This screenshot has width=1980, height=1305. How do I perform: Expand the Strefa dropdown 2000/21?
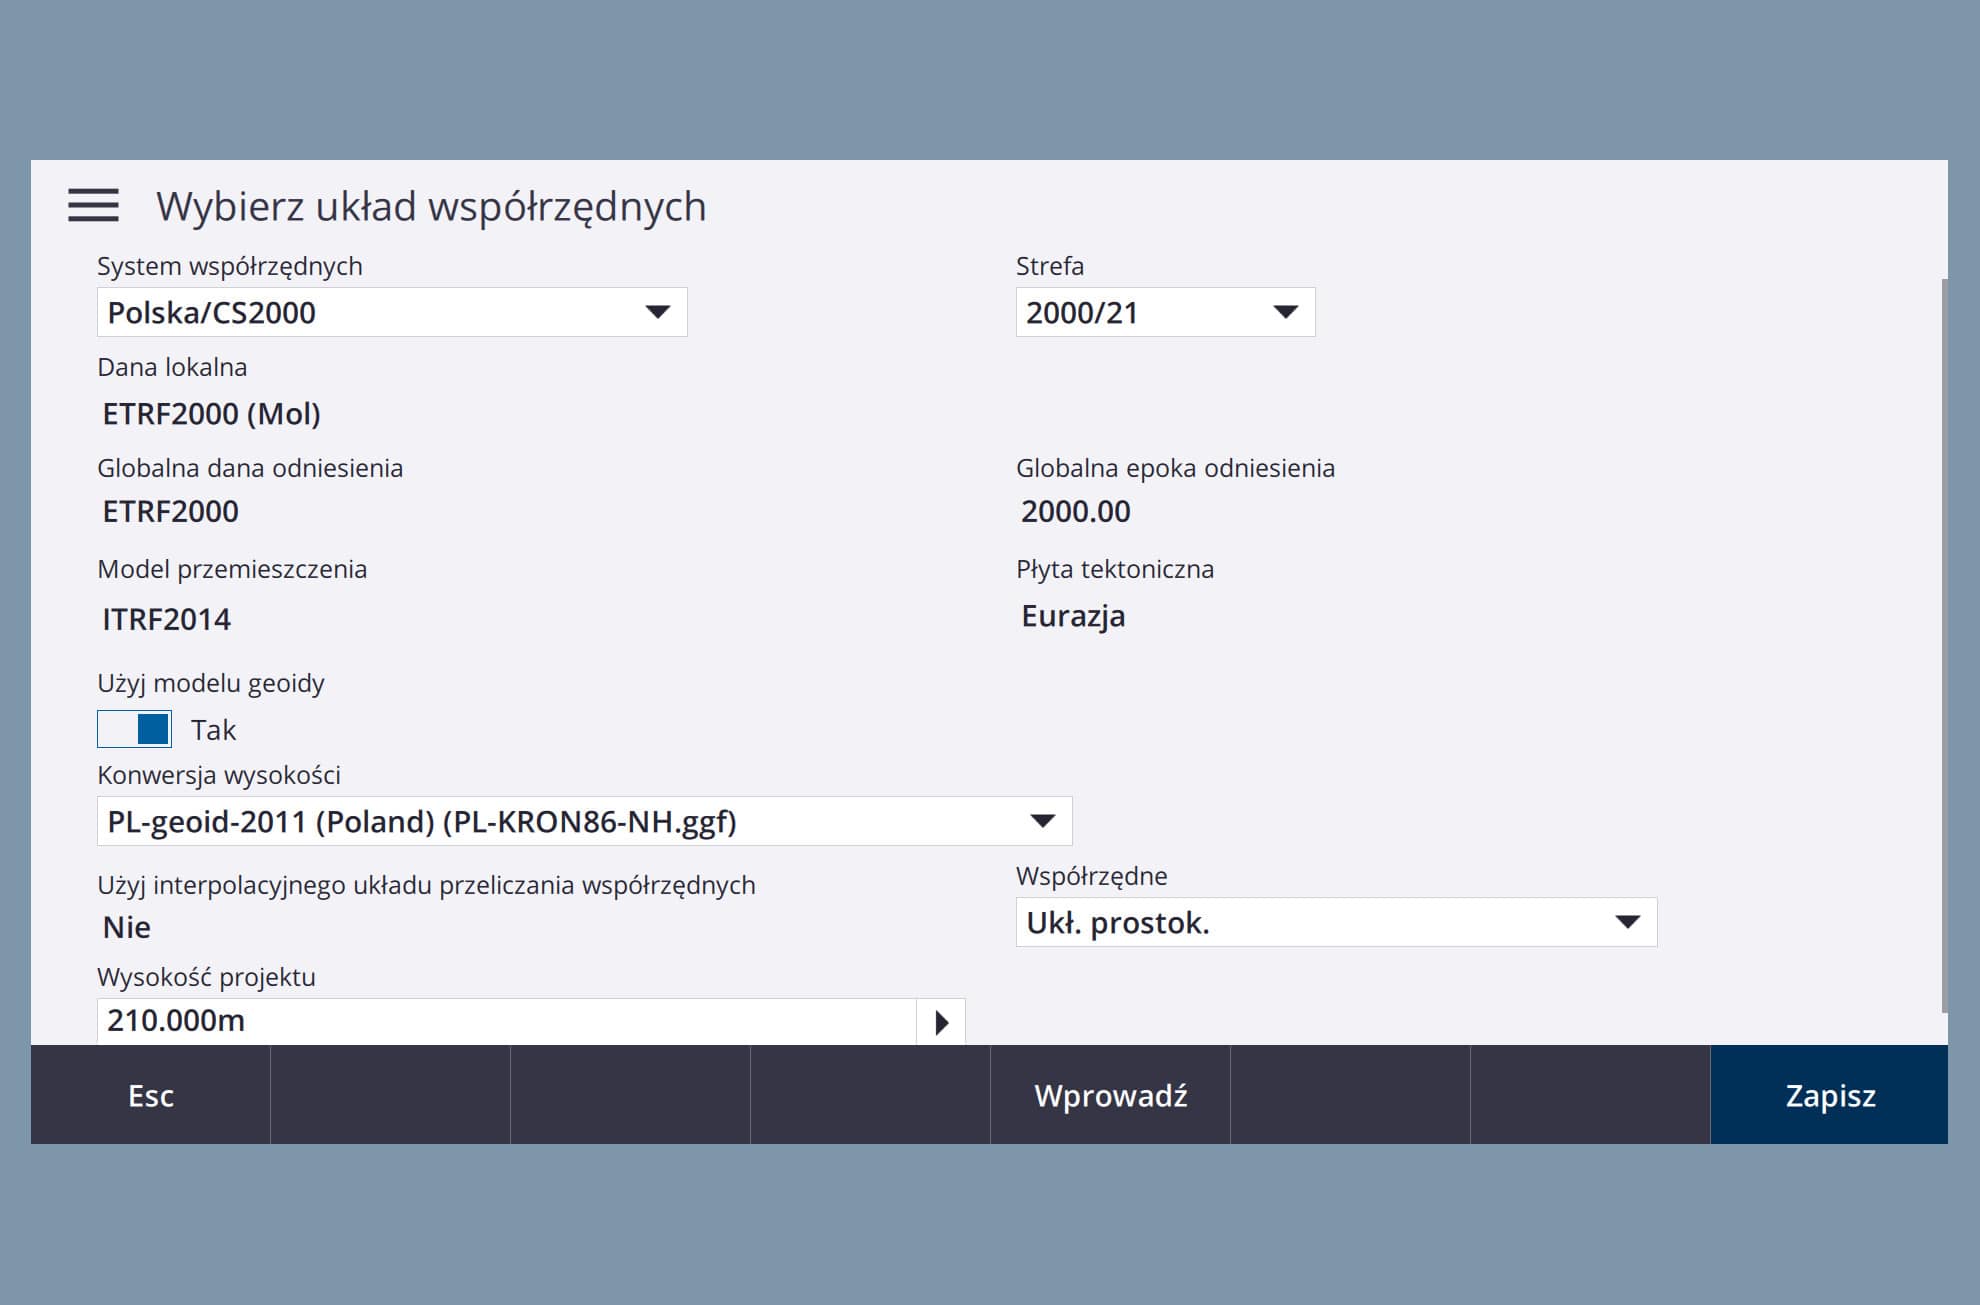click(1164, 313)
